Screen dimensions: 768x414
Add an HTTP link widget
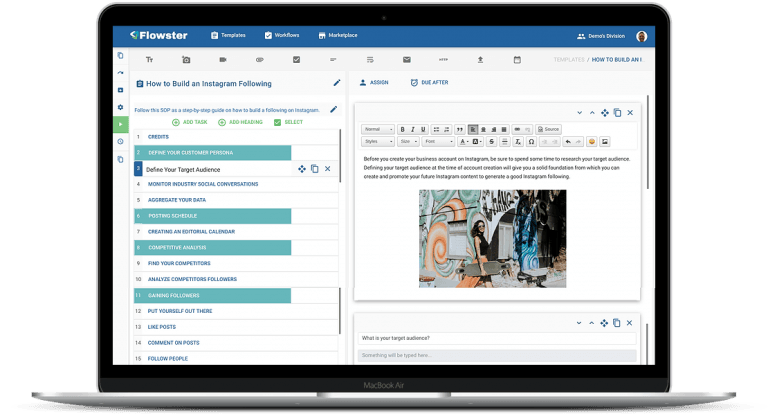point(443,60)
